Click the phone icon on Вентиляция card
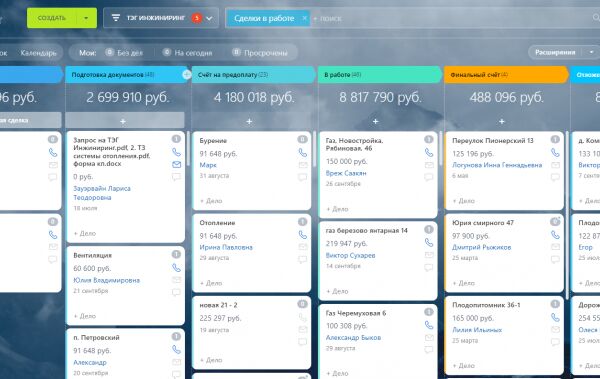The image size is (600, 379). (x=176, y=268)
